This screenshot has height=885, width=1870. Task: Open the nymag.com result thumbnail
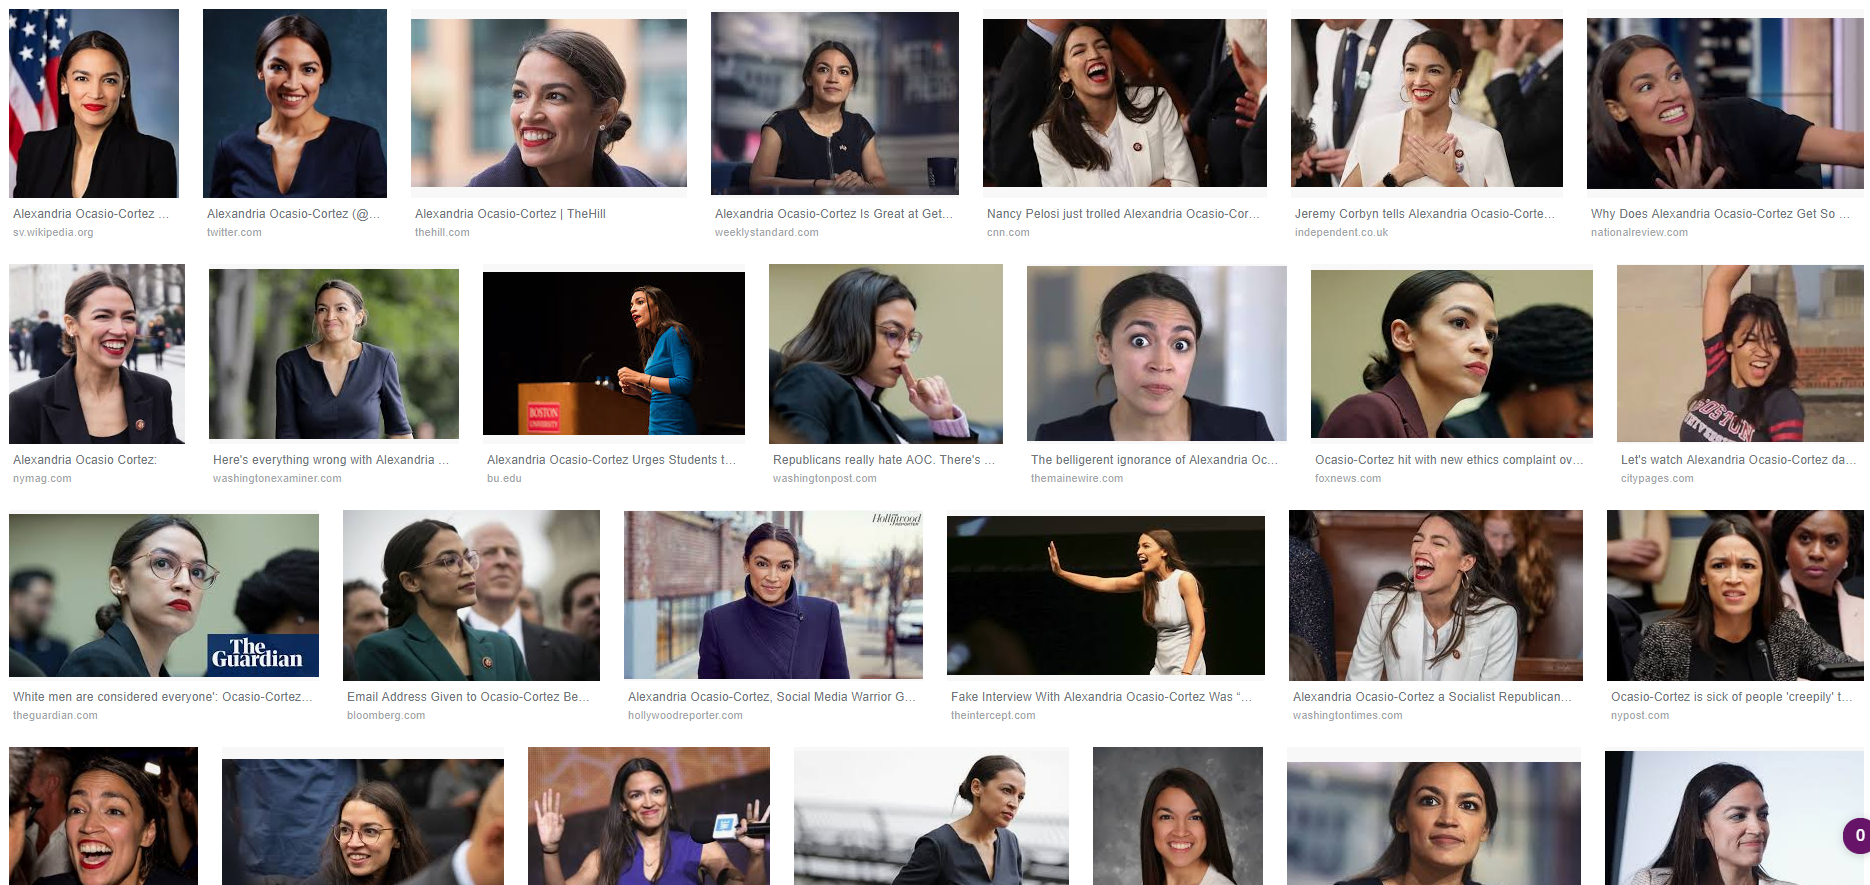[x=97, y=354]
